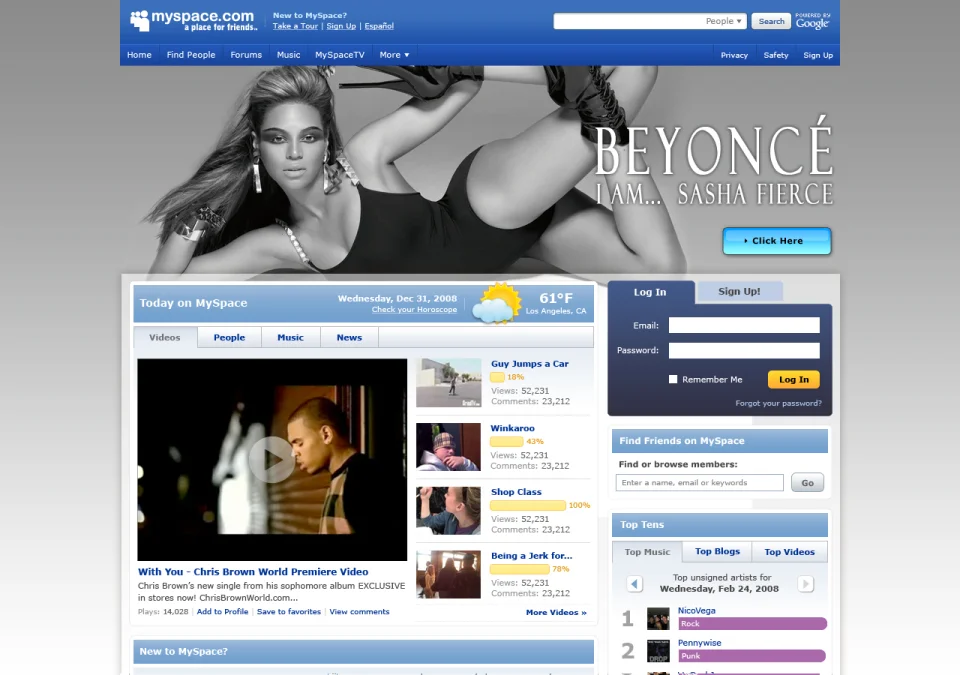
Task: Select the Log In tab
Action: 650,292
